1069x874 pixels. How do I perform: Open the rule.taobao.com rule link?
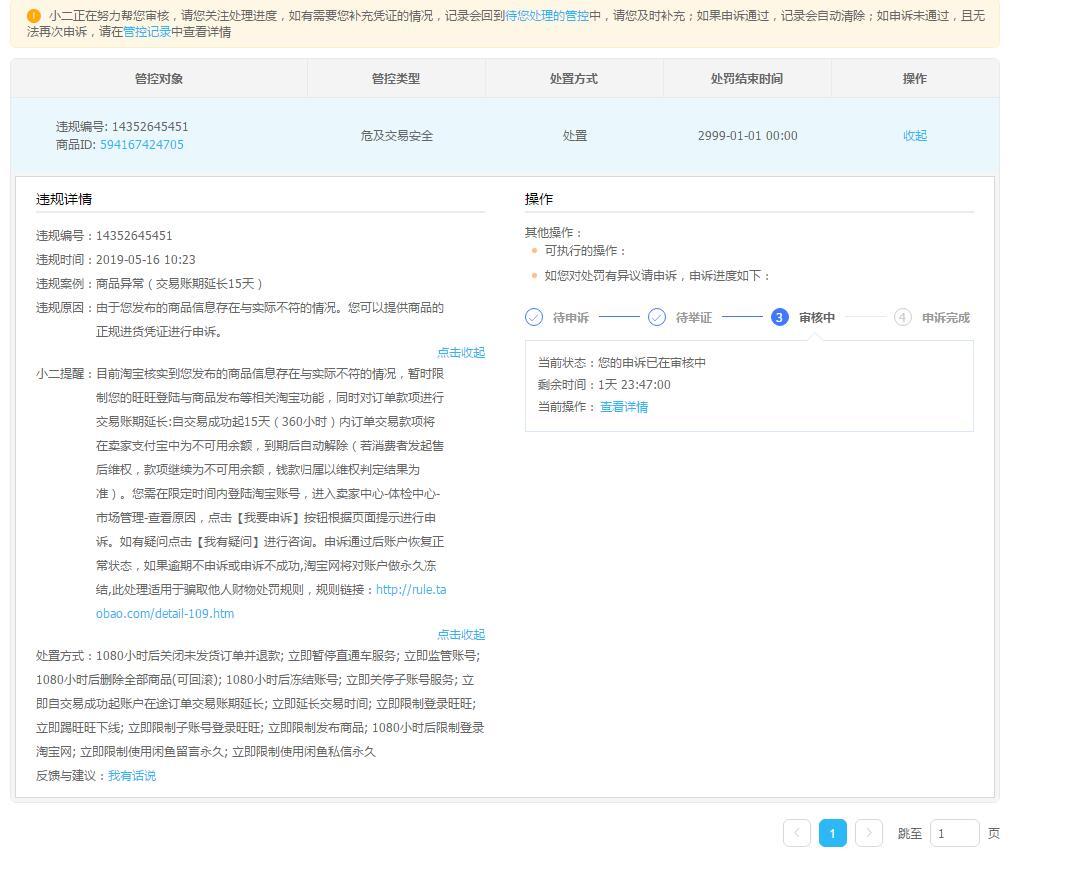tap(271, 601)
